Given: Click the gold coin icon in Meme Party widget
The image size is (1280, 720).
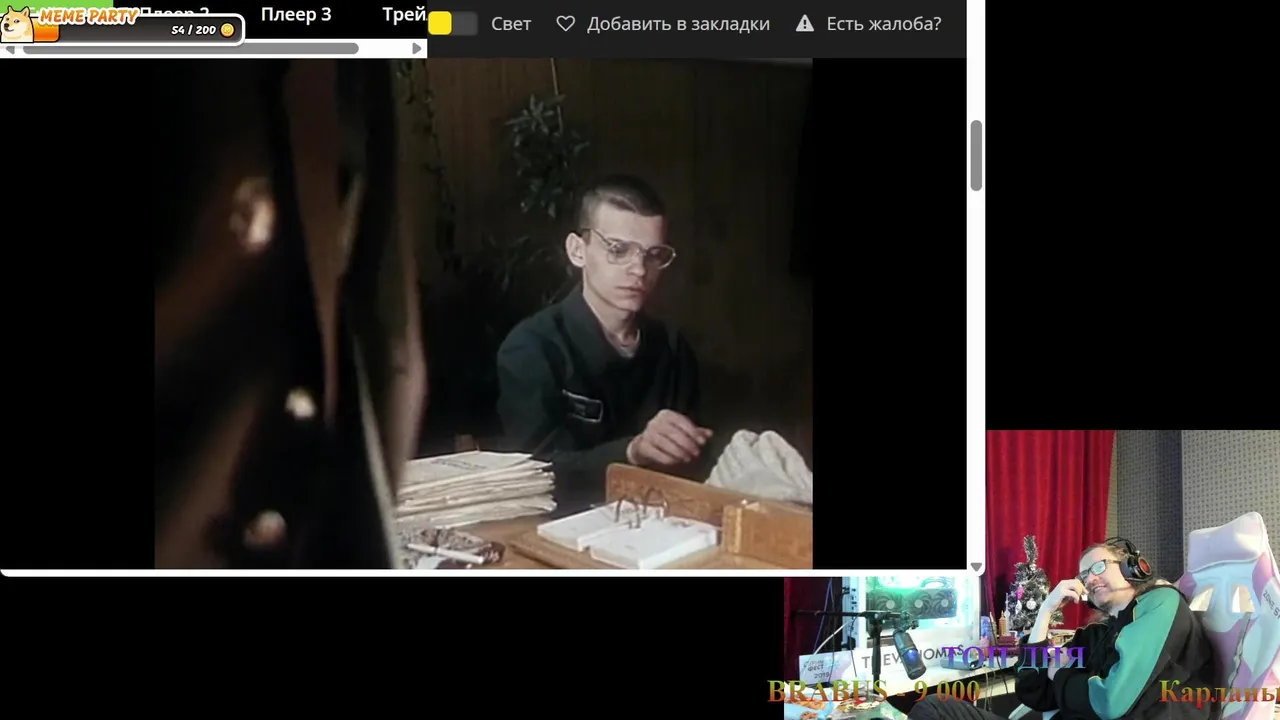Looking at the screenshot, I should (x=227, y=30).
